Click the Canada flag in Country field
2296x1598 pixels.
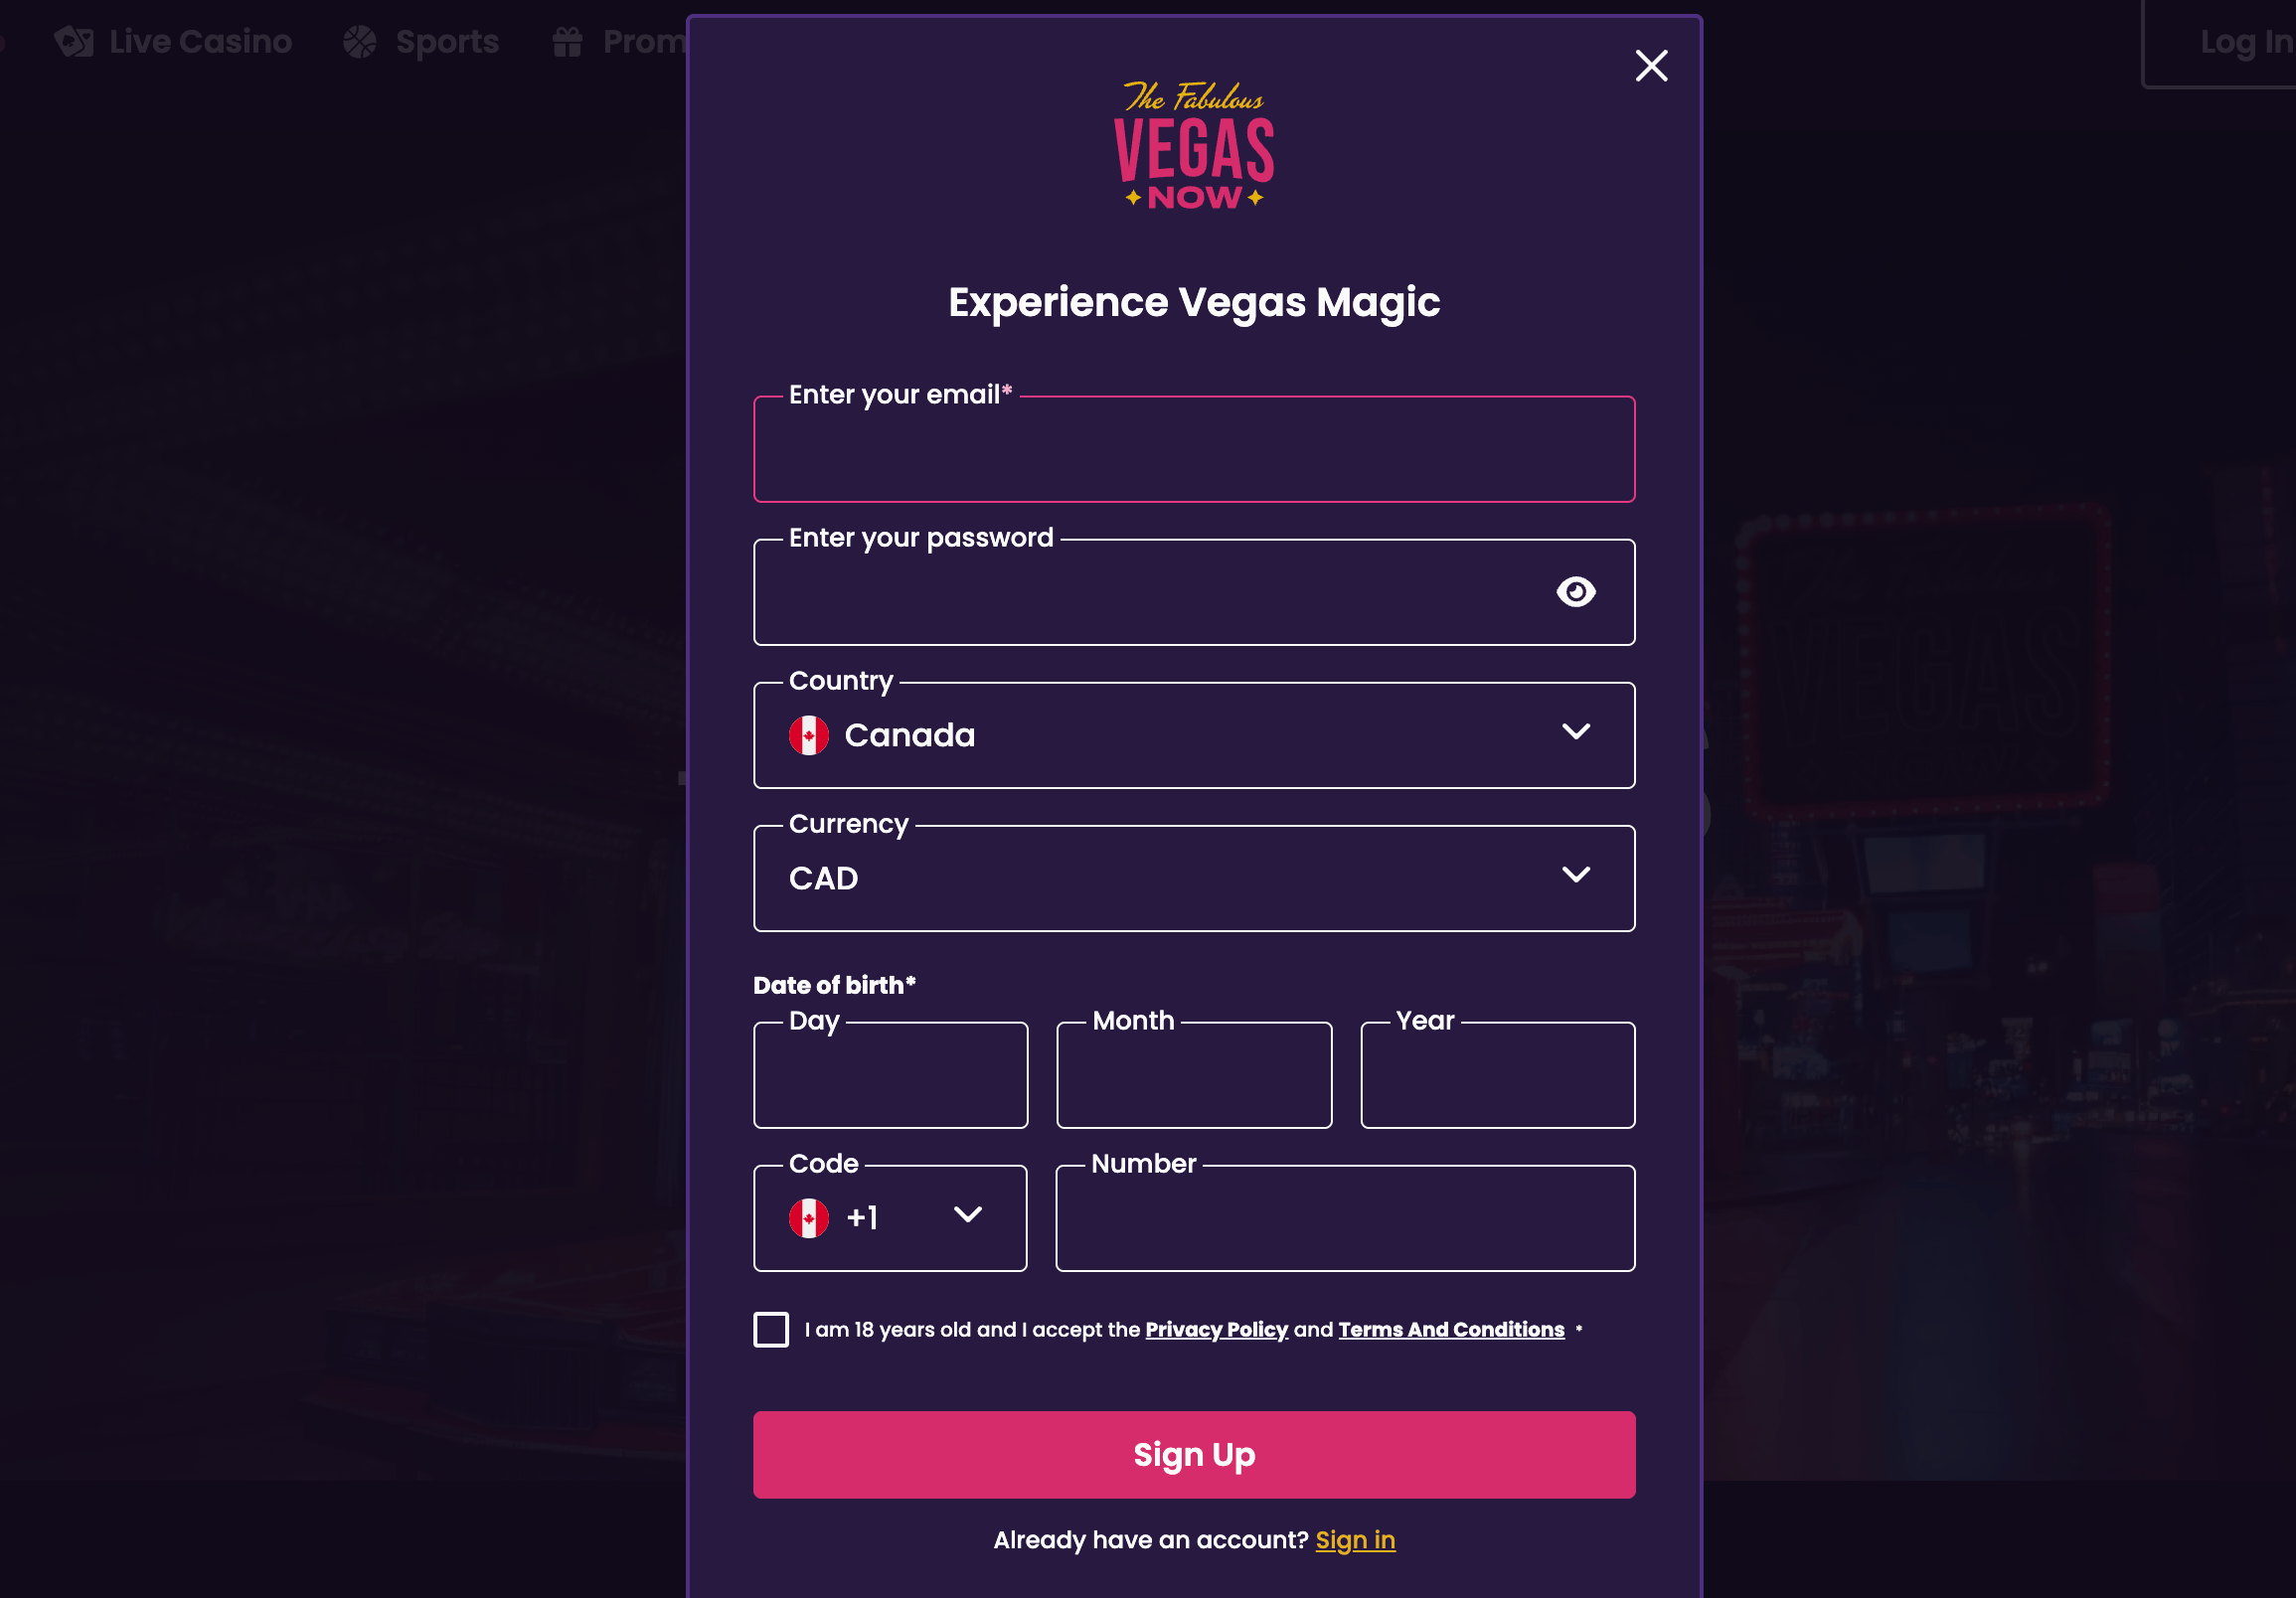click(808, 735)
